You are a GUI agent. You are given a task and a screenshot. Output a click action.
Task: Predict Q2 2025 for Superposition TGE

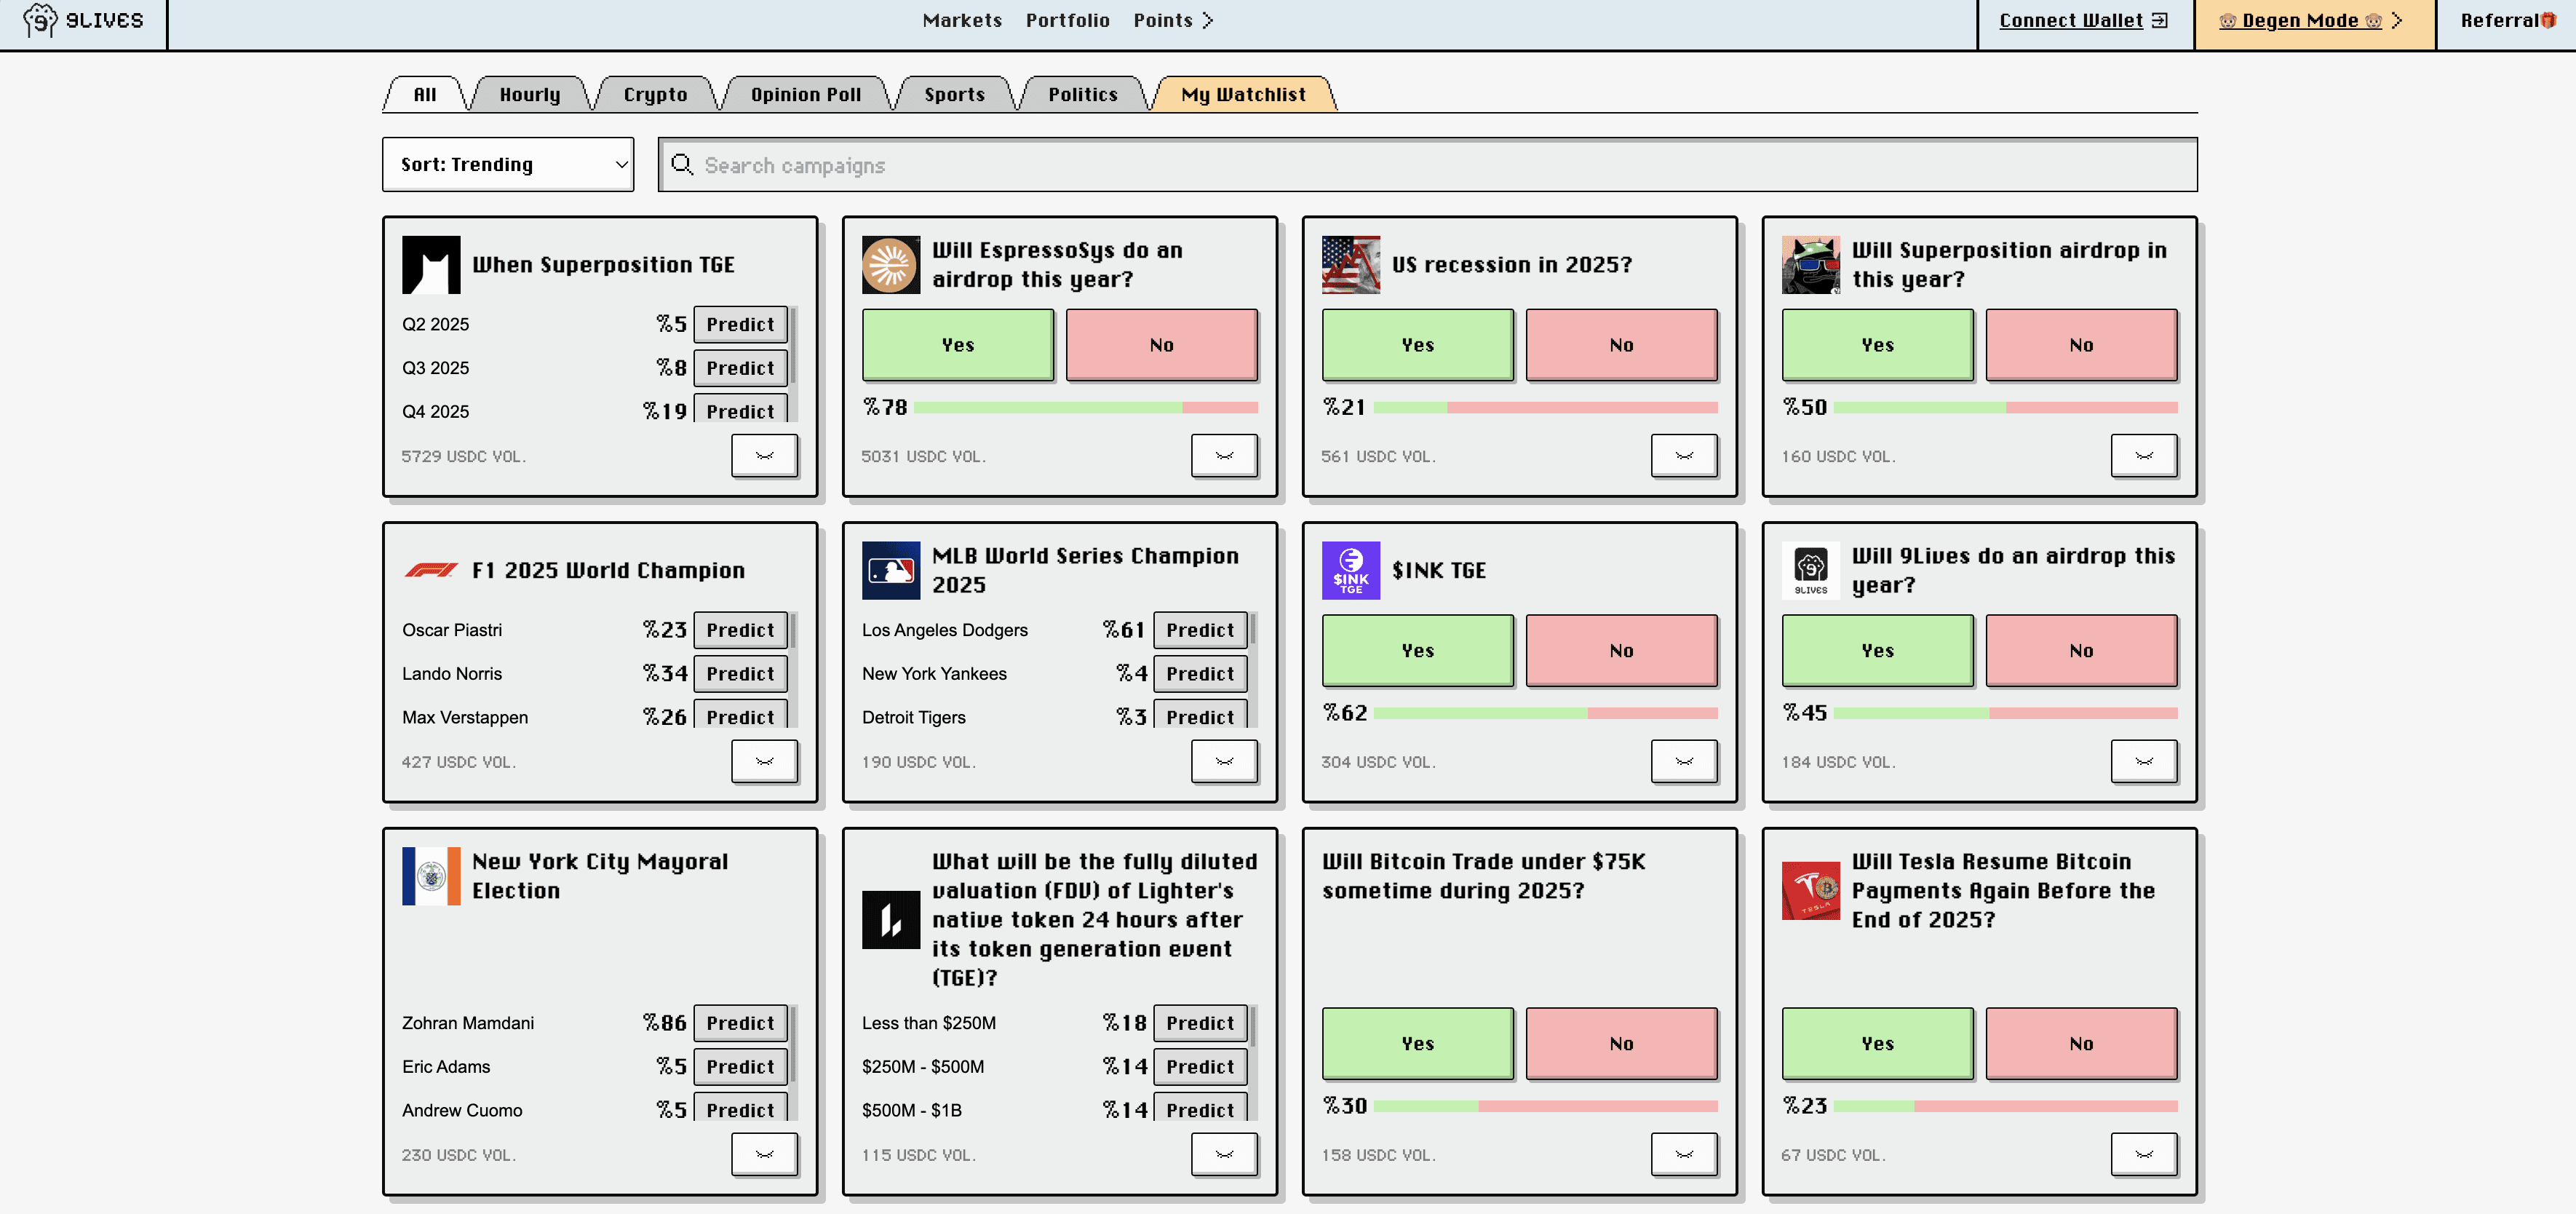(740, 324)
